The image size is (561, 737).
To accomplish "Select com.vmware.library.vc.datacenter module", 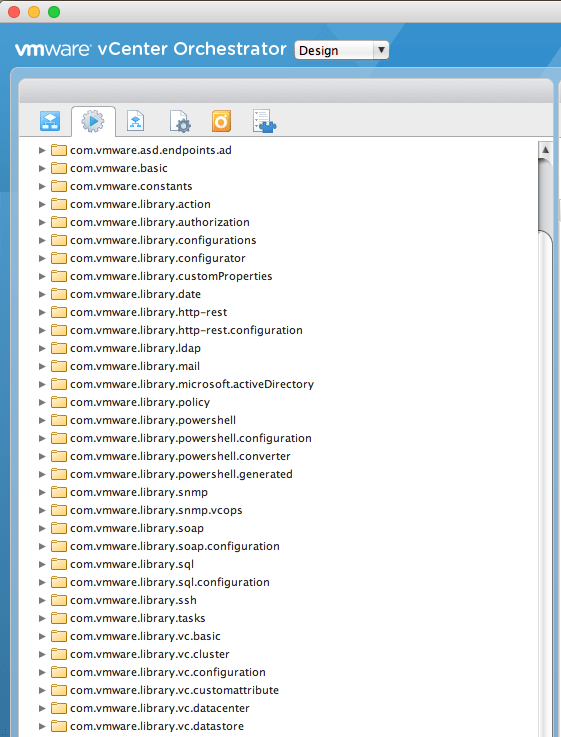I will [160, 708].
